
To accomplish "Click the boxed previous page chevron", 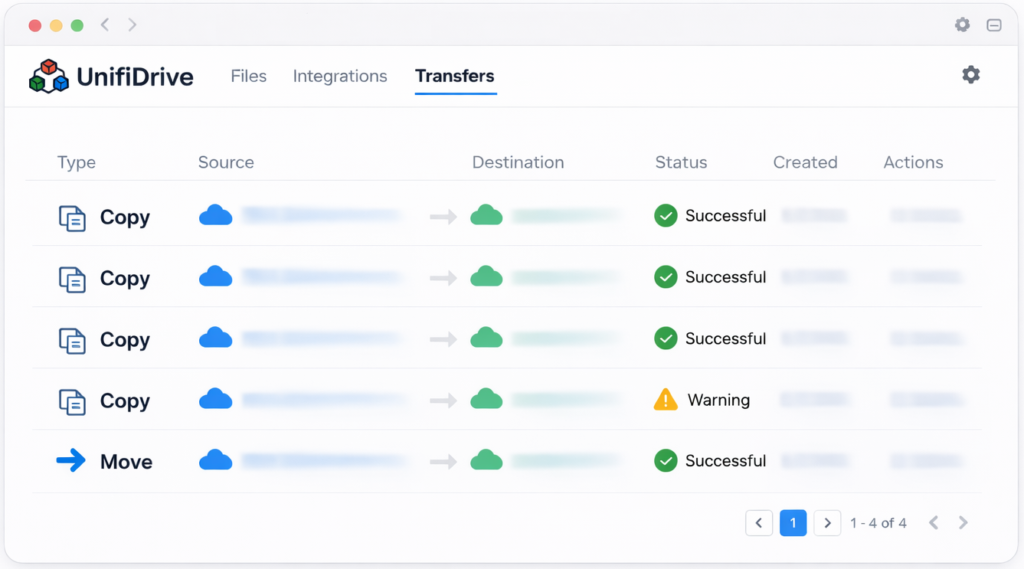I will pyautogui.click(x=759, y=523).
